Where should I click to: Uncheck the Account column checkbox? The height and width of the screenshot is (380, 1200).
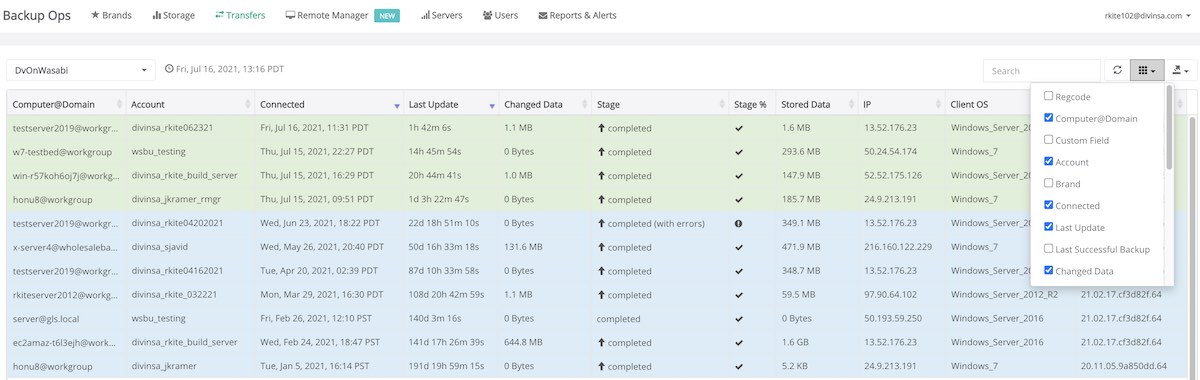pyautogui.click(x=1048, y=162)
